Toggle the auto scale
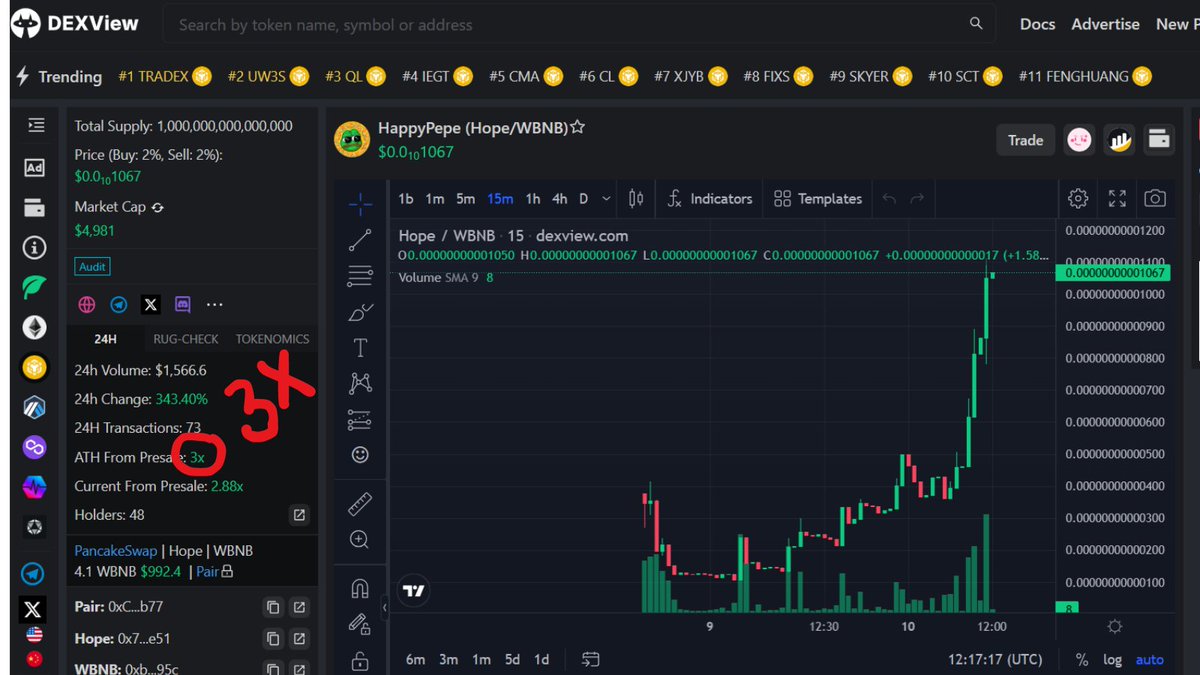The width and height of the screenshot is (1200, 675). [x=1150, y=659]
